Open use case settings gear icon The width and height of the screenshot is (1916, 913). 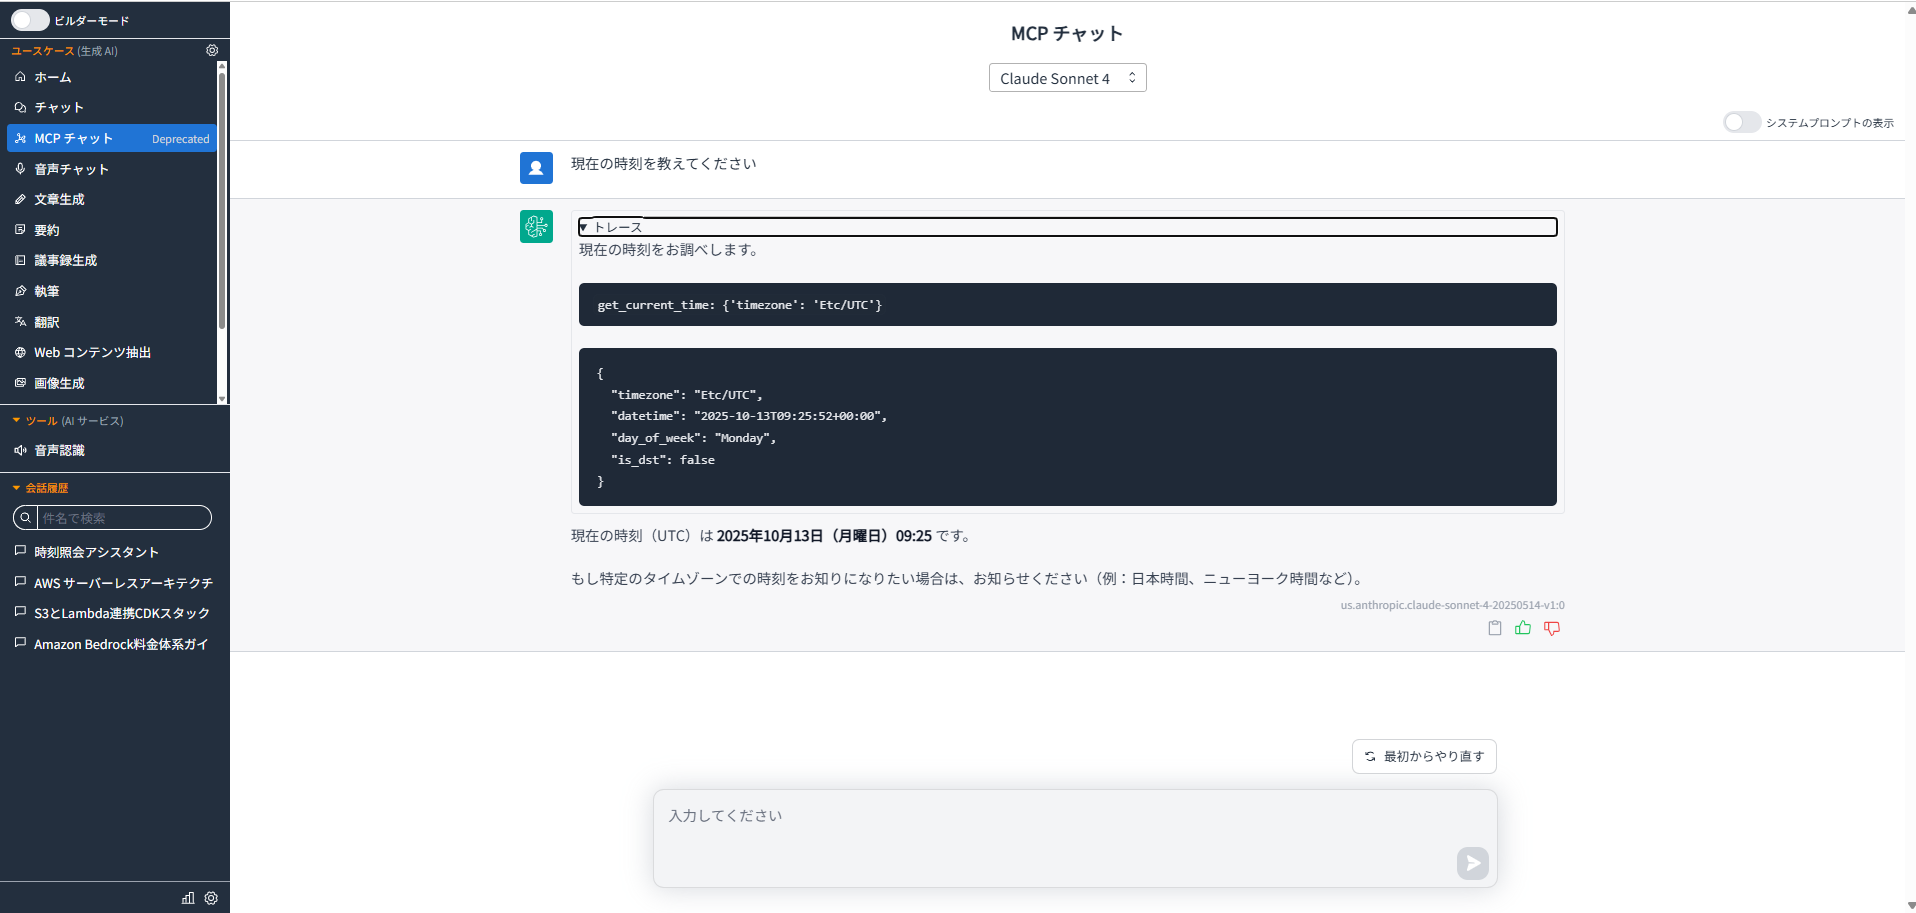coord(212,50)
